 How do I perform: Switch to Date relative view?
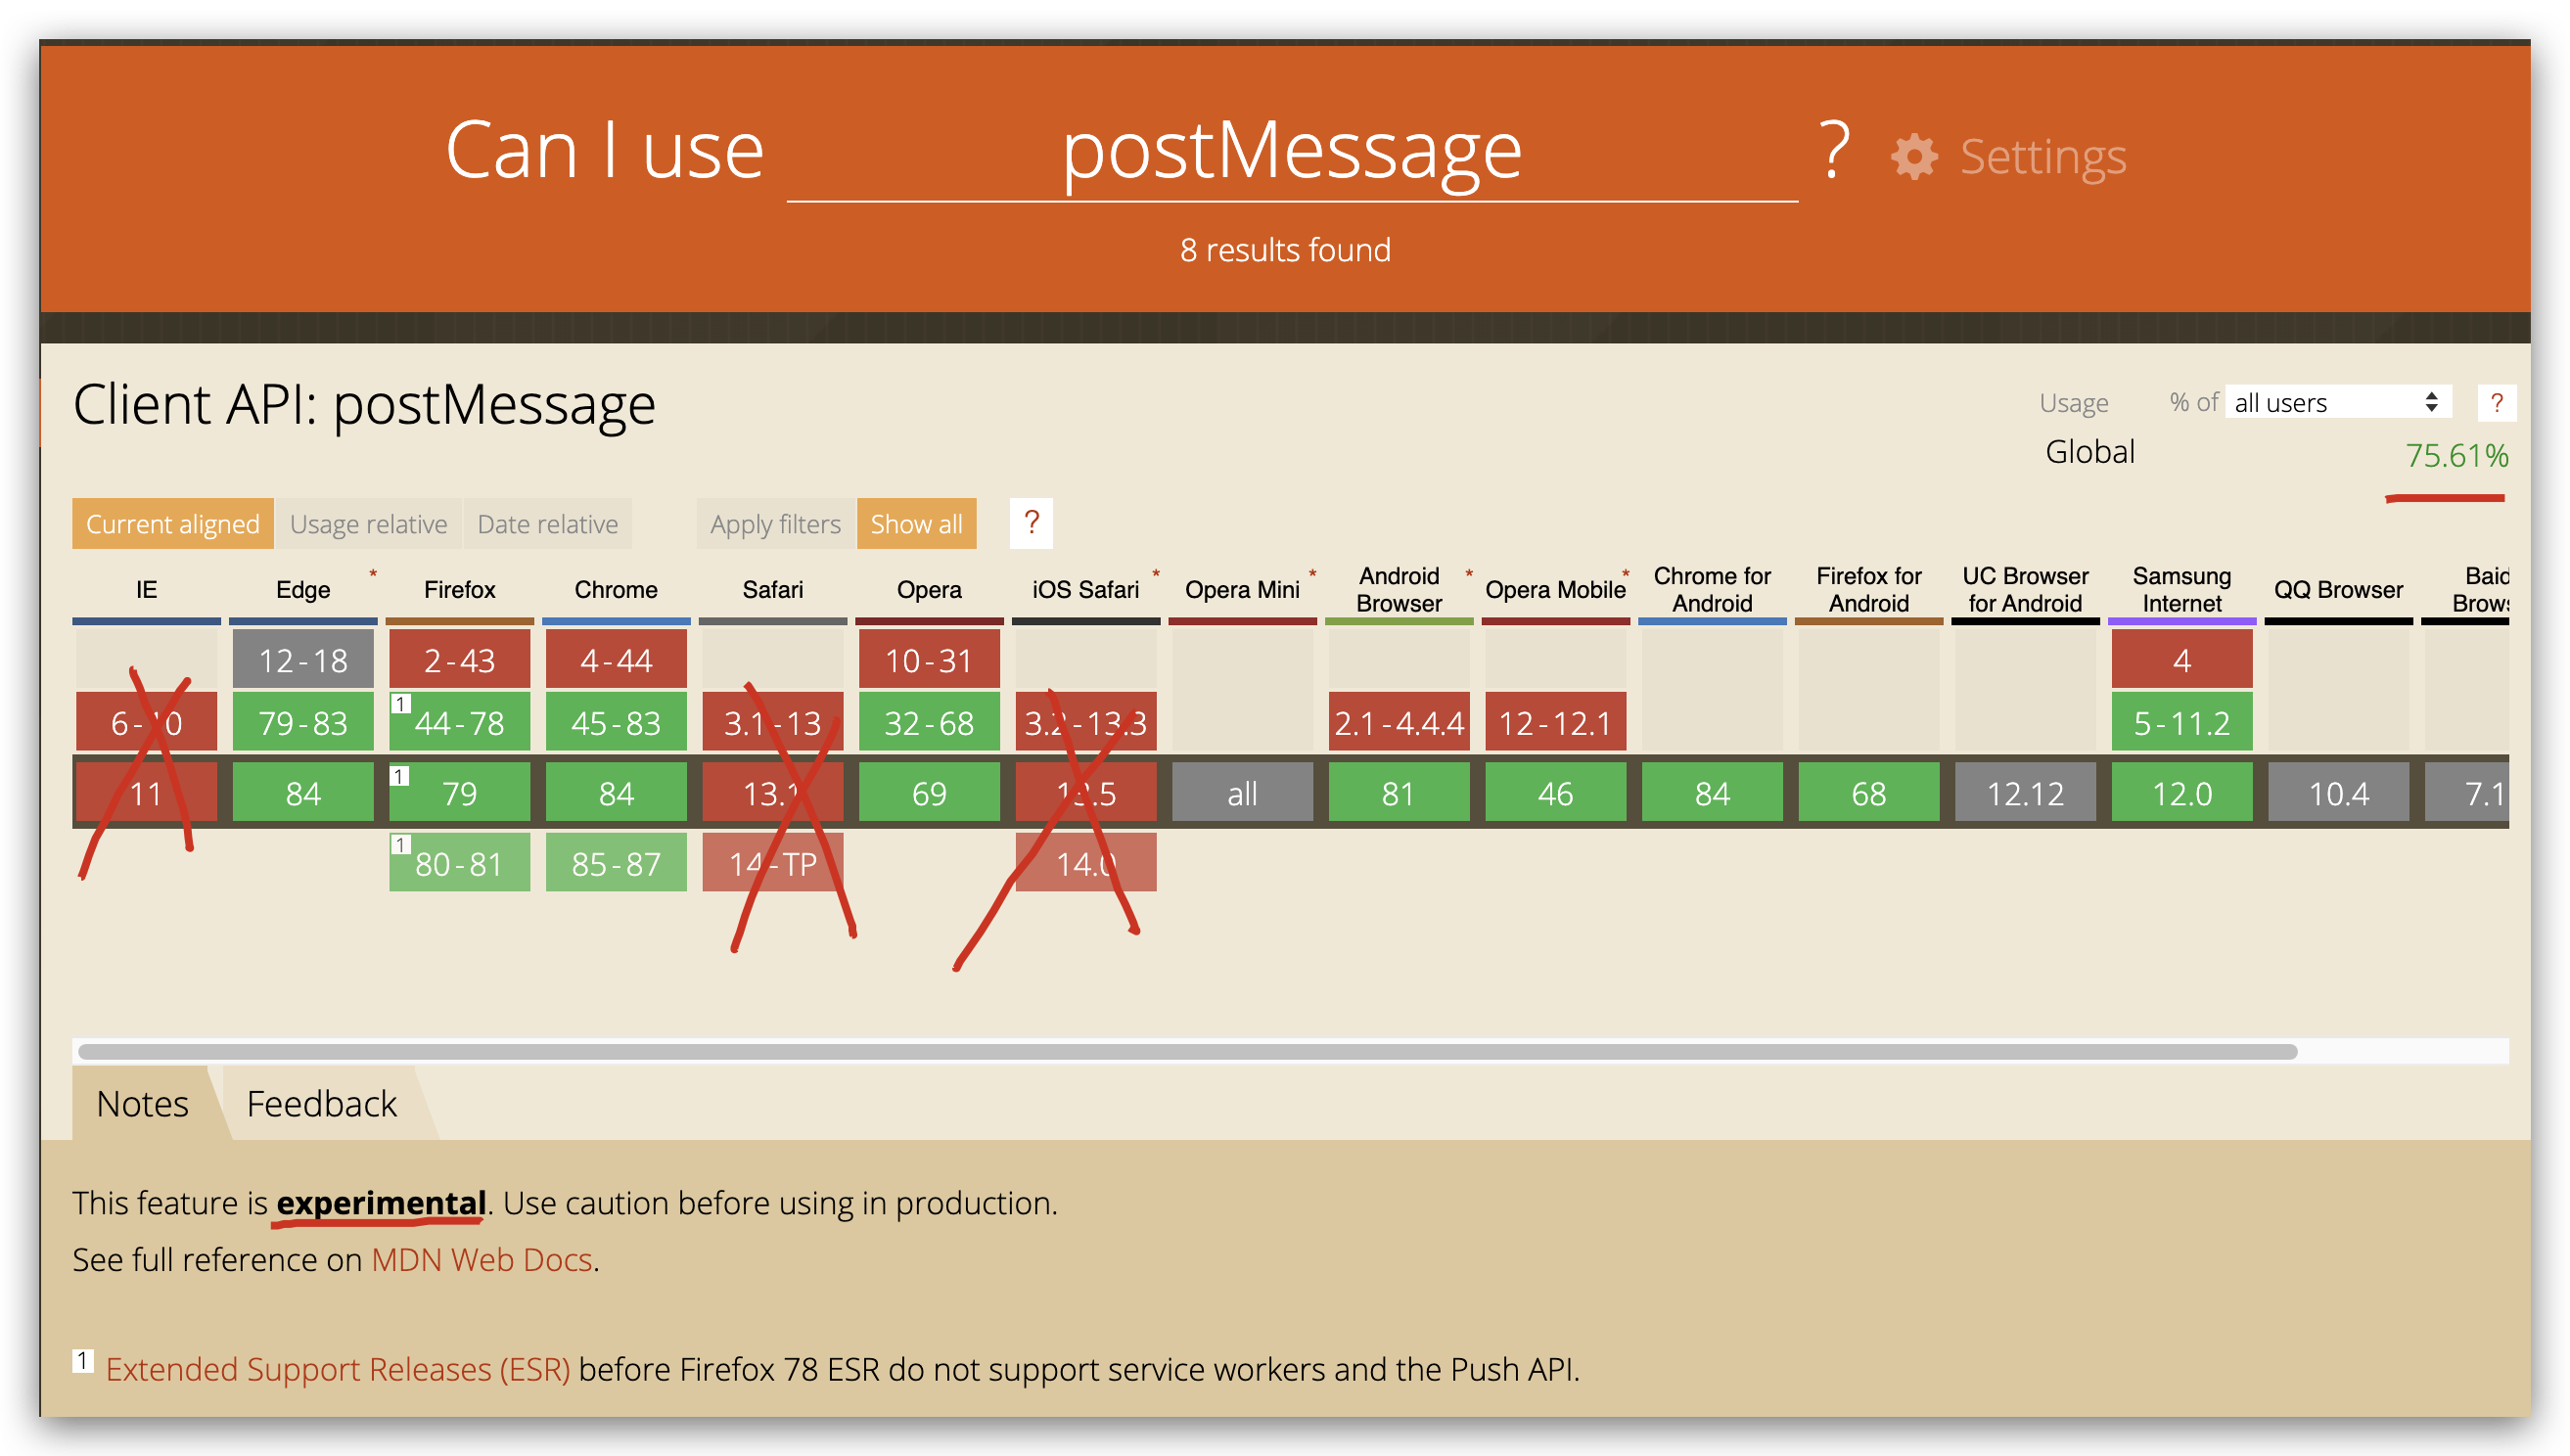click(547, 524)
